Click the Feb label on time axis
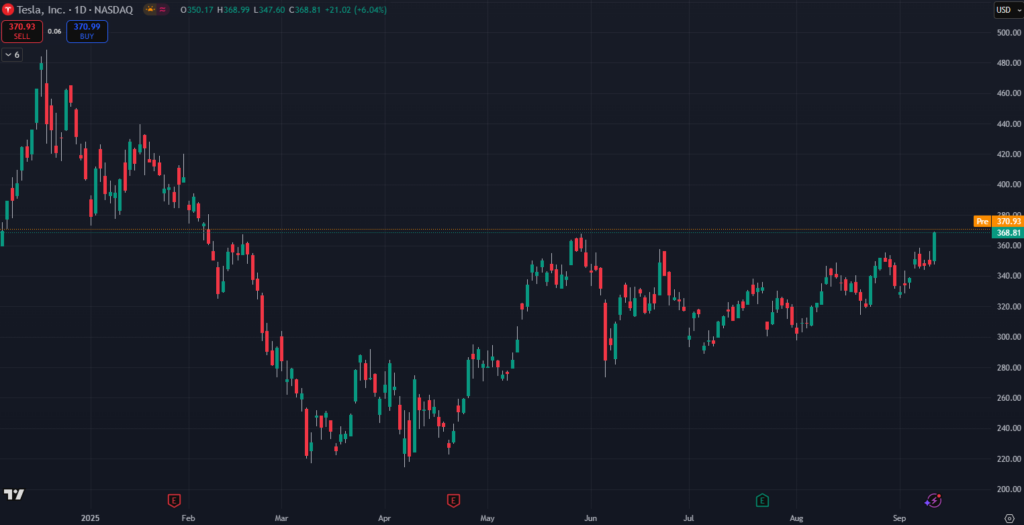 click(x=188, y=518)
